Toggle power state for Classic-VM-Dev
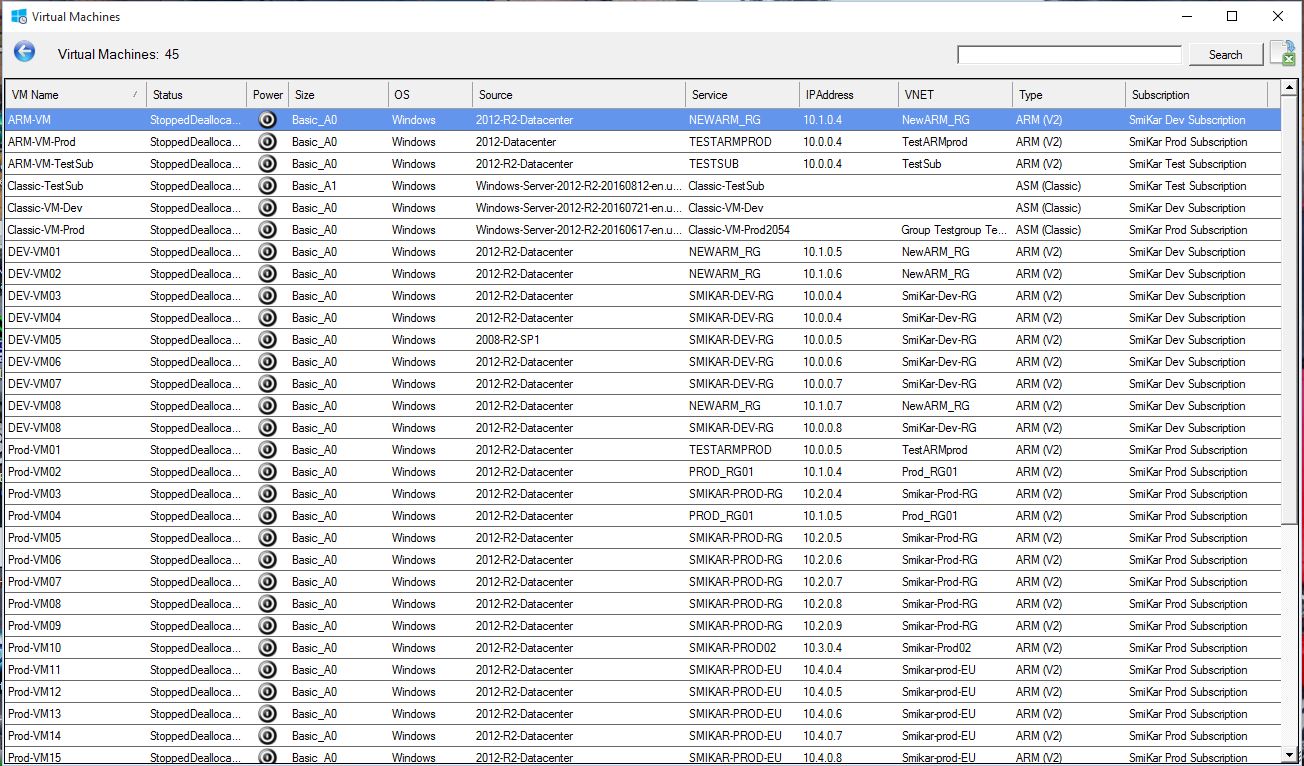 pos(266,207)
